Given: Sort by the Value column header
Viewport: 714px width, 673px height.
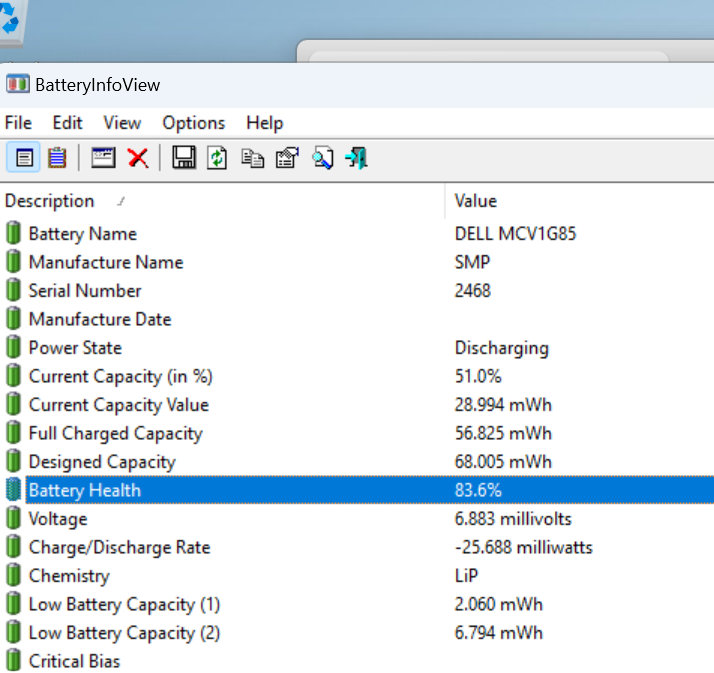Looking at the screenshot, I should click(580, 201).
